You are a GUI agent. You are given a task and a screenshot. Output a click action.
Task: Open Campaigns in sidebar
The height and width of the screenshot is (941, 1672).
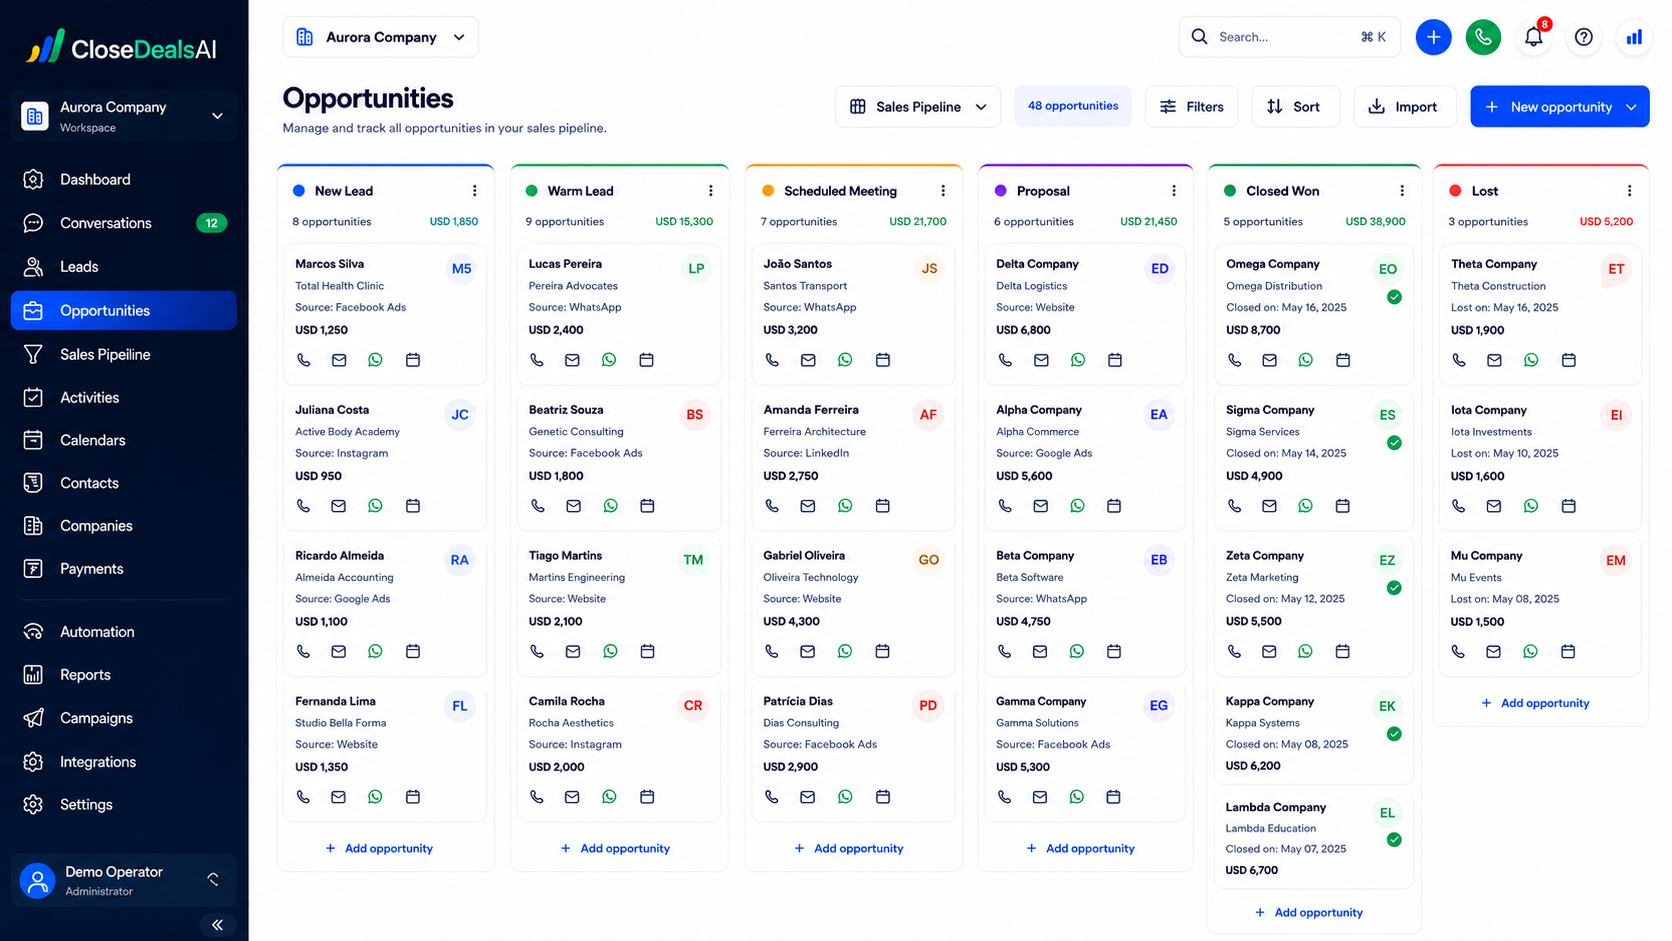pos(124,718)
